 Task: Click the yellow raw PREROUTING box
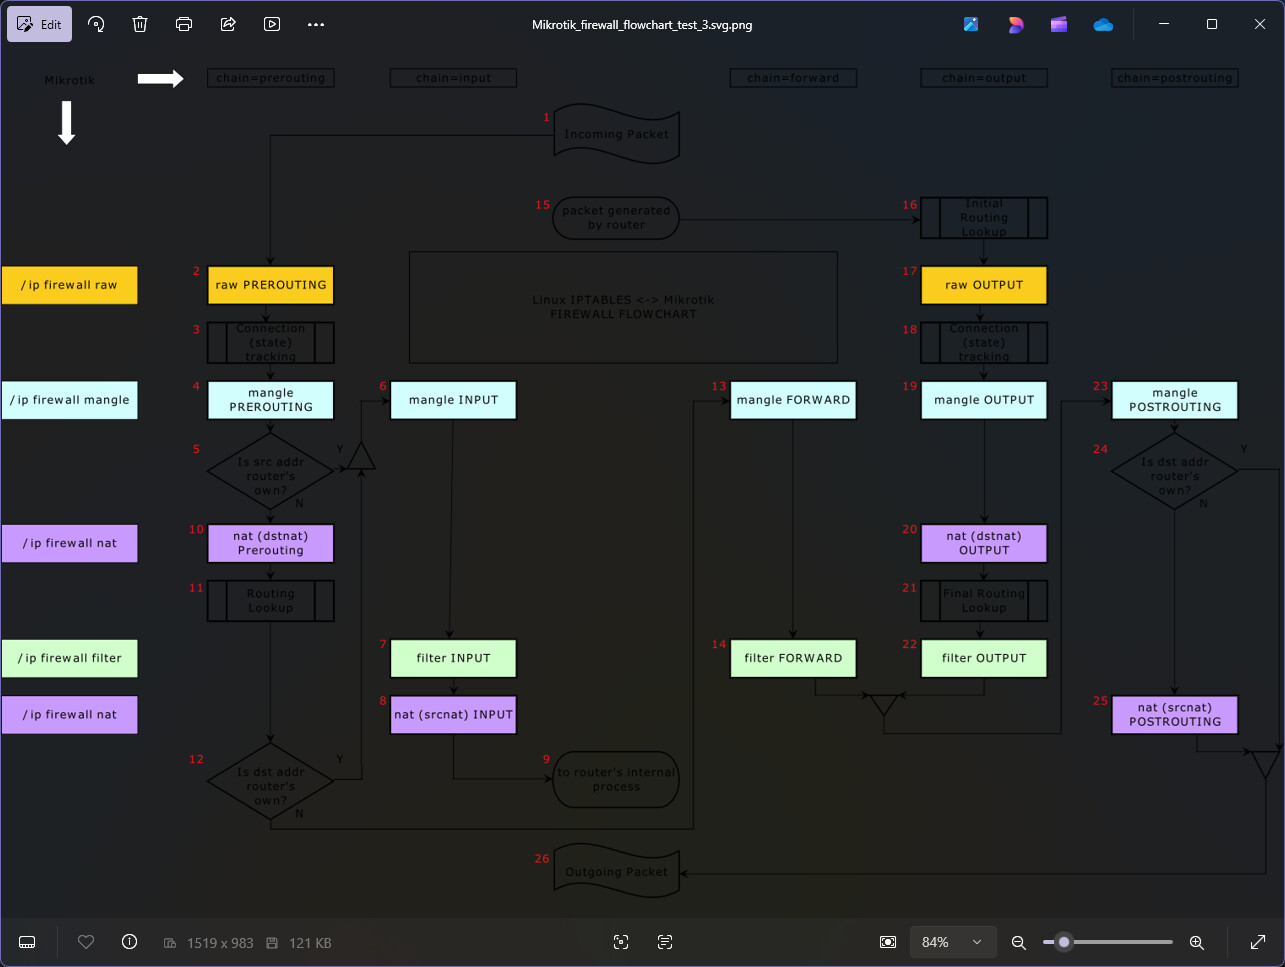click(271, 285)
